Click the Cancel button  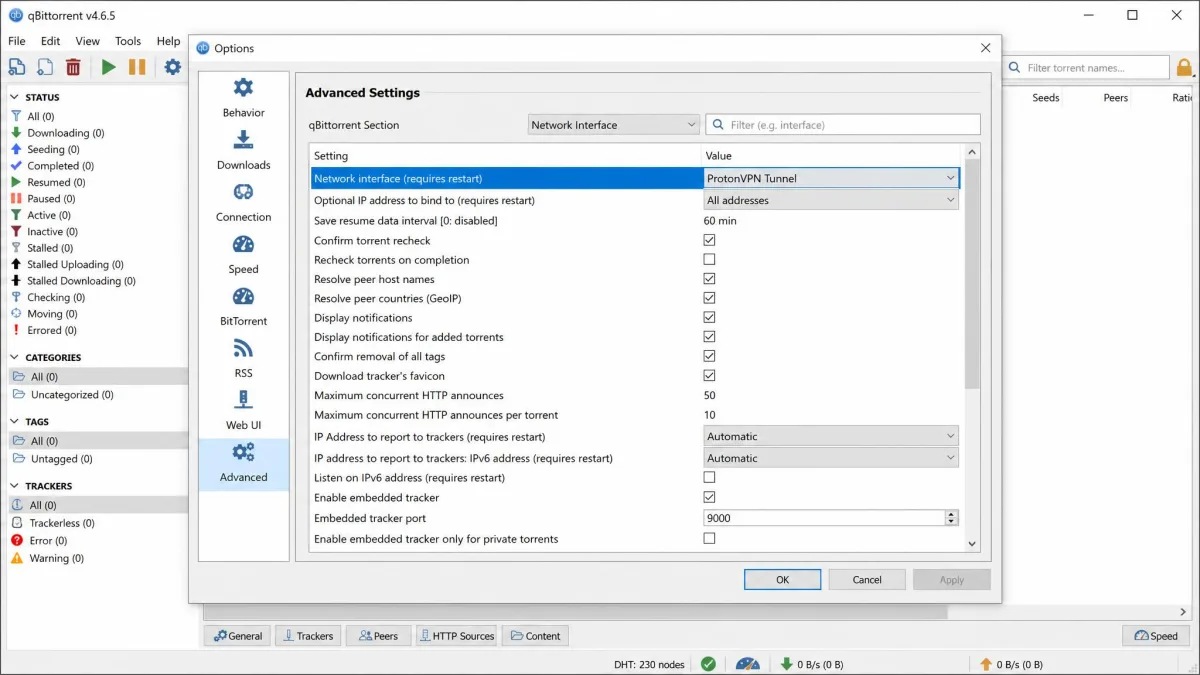pyautogui.click(x=867, y=580)
